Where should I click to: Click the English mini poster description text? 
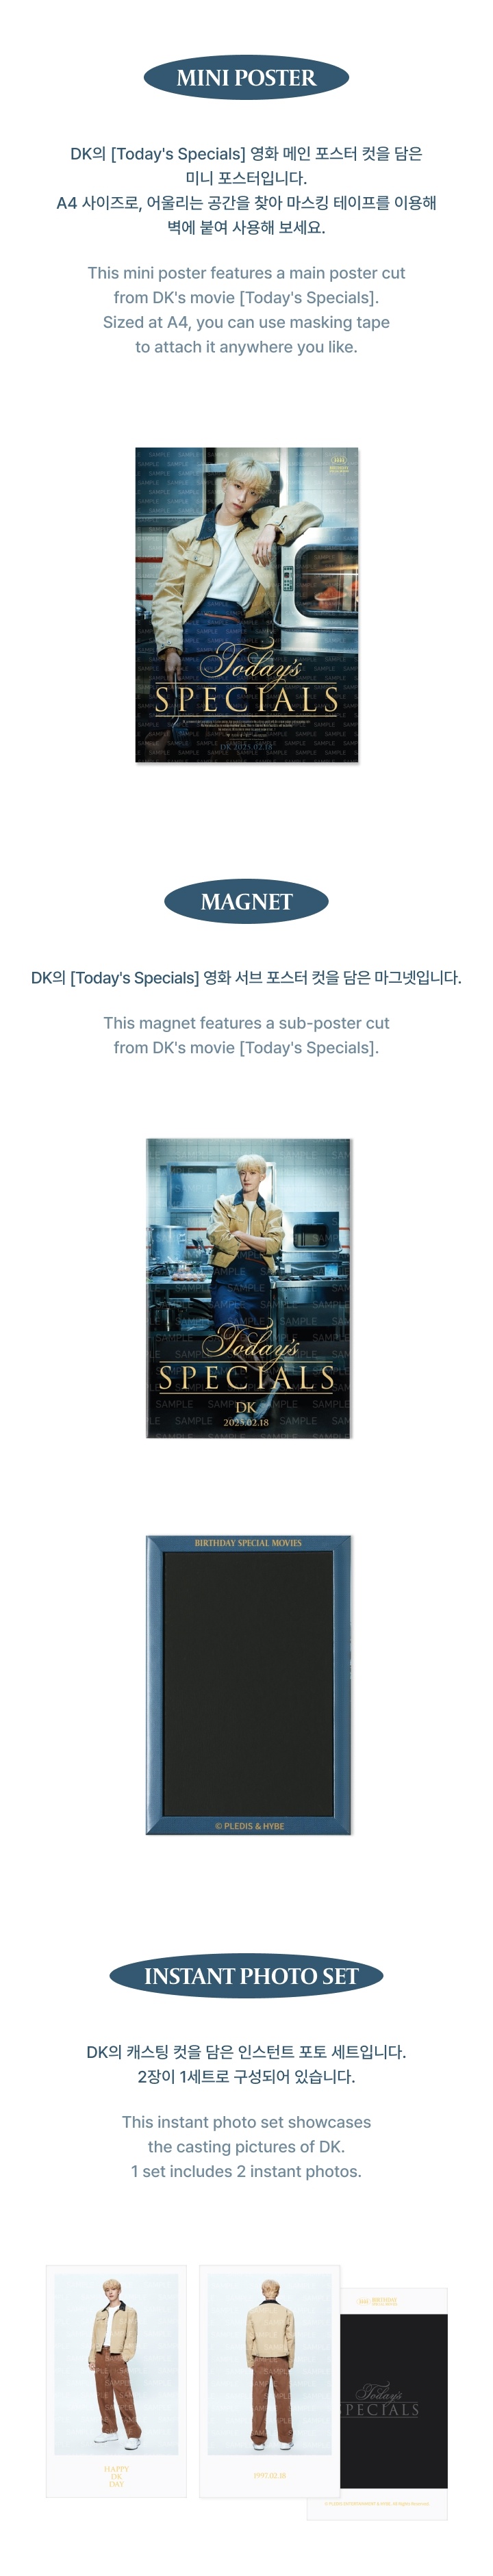[x=246, y=310]
